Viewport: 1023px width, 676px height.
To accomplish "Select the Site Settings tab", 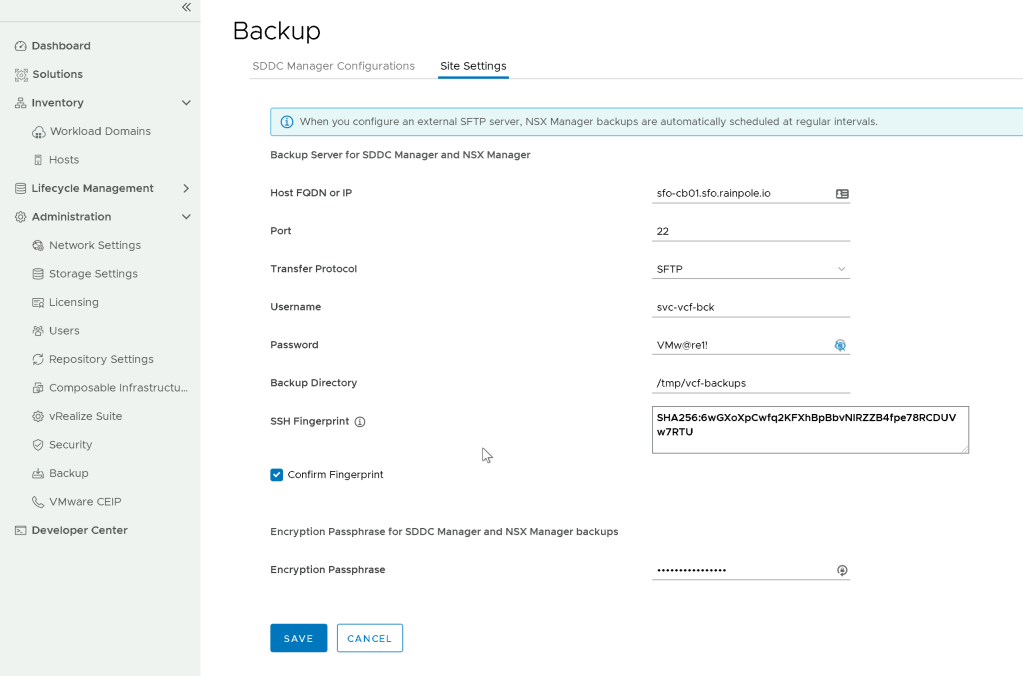I will 473,66.
